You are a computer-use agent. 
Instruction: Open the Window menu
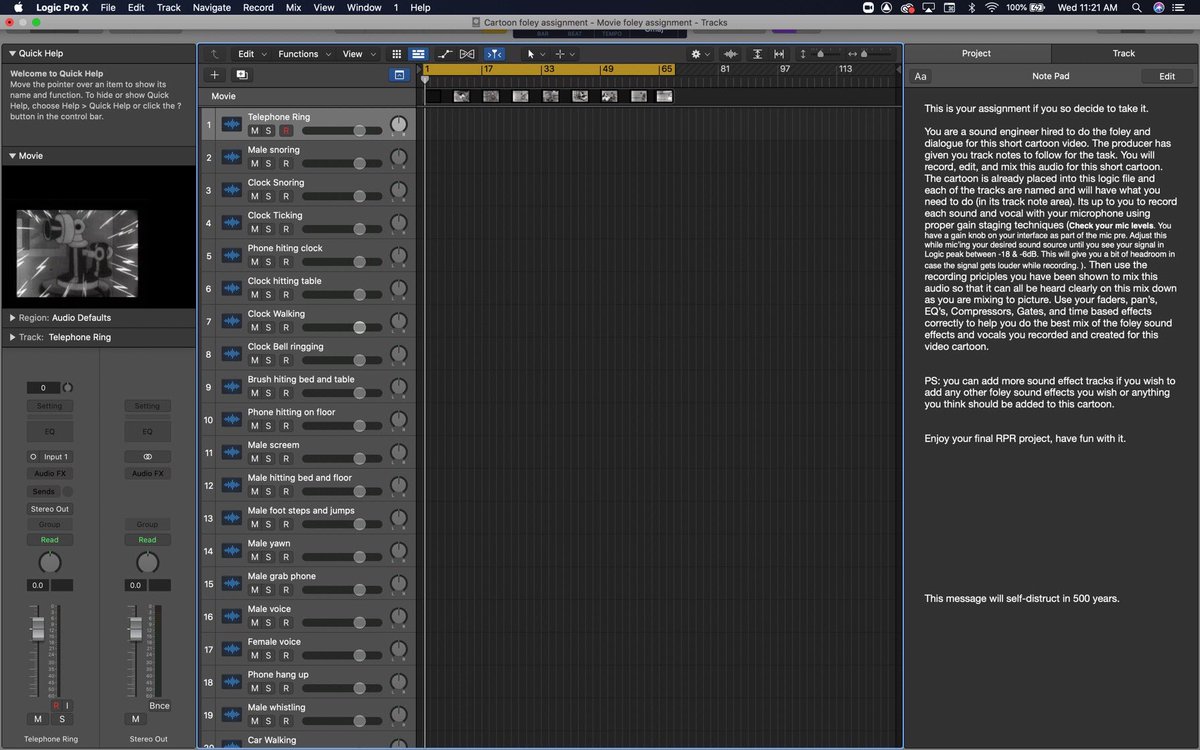tap(363, 7)
